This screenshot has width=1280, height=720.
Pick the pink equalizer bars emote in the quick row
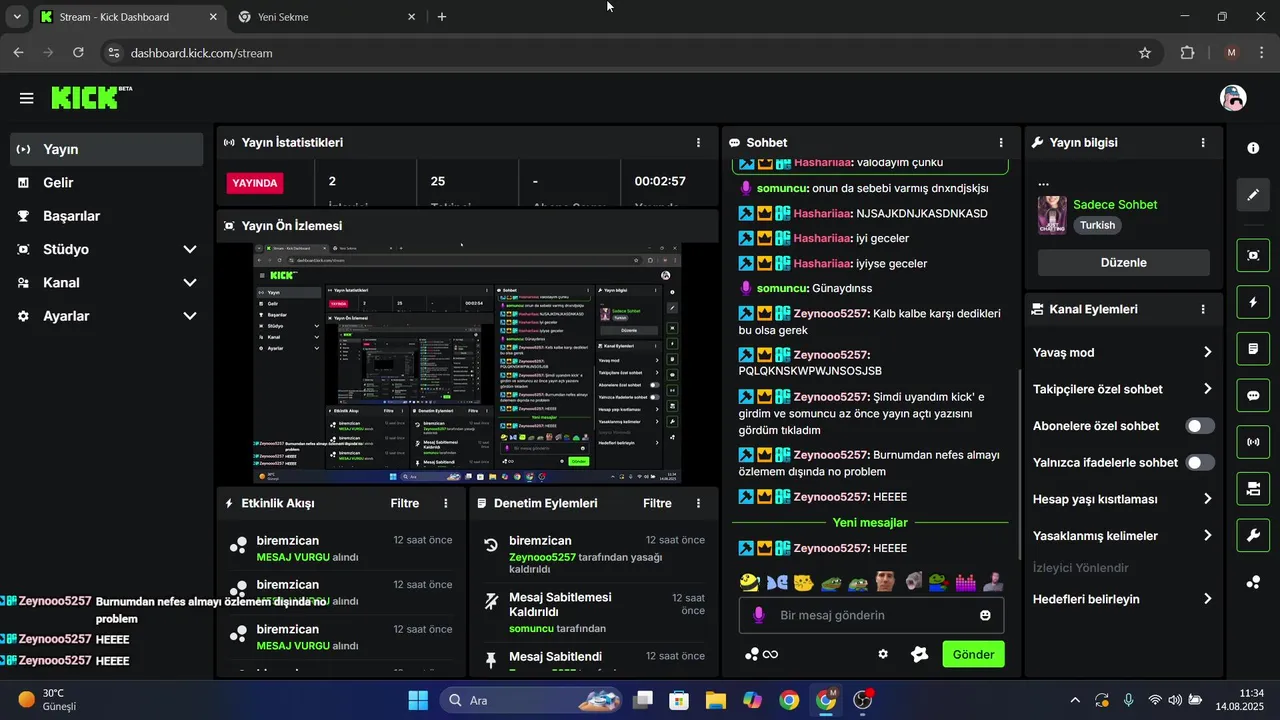pos(965,581)
